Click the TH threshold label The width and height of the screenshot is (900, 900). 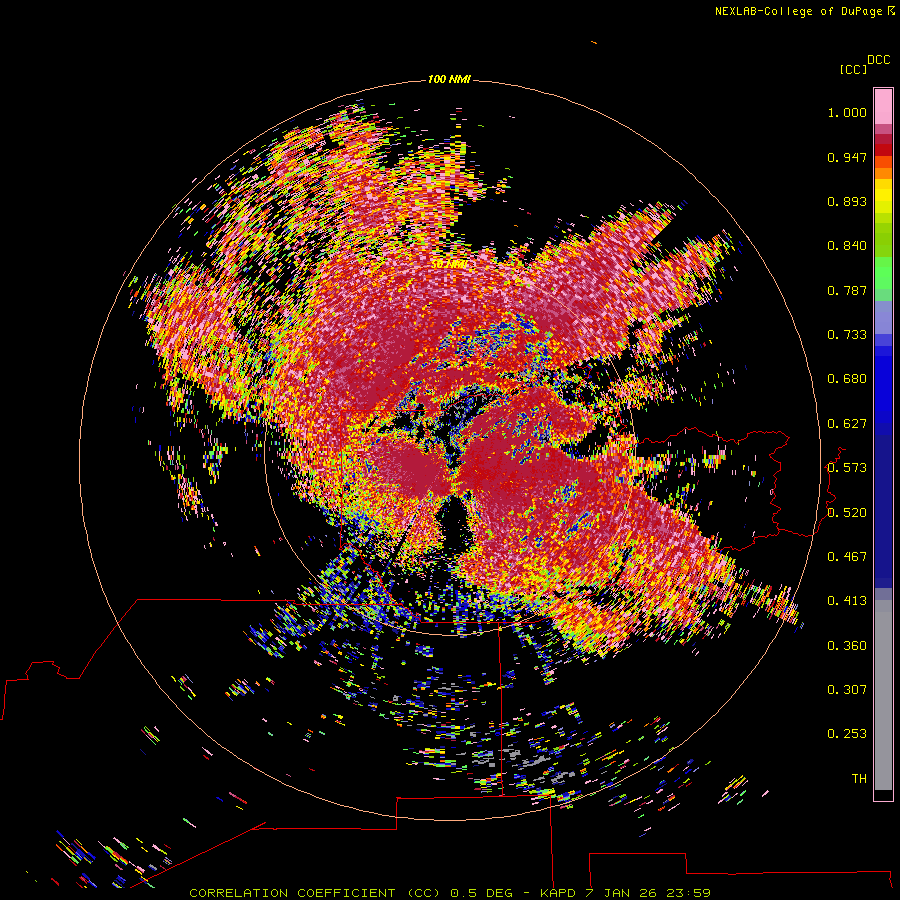(859, 779)
